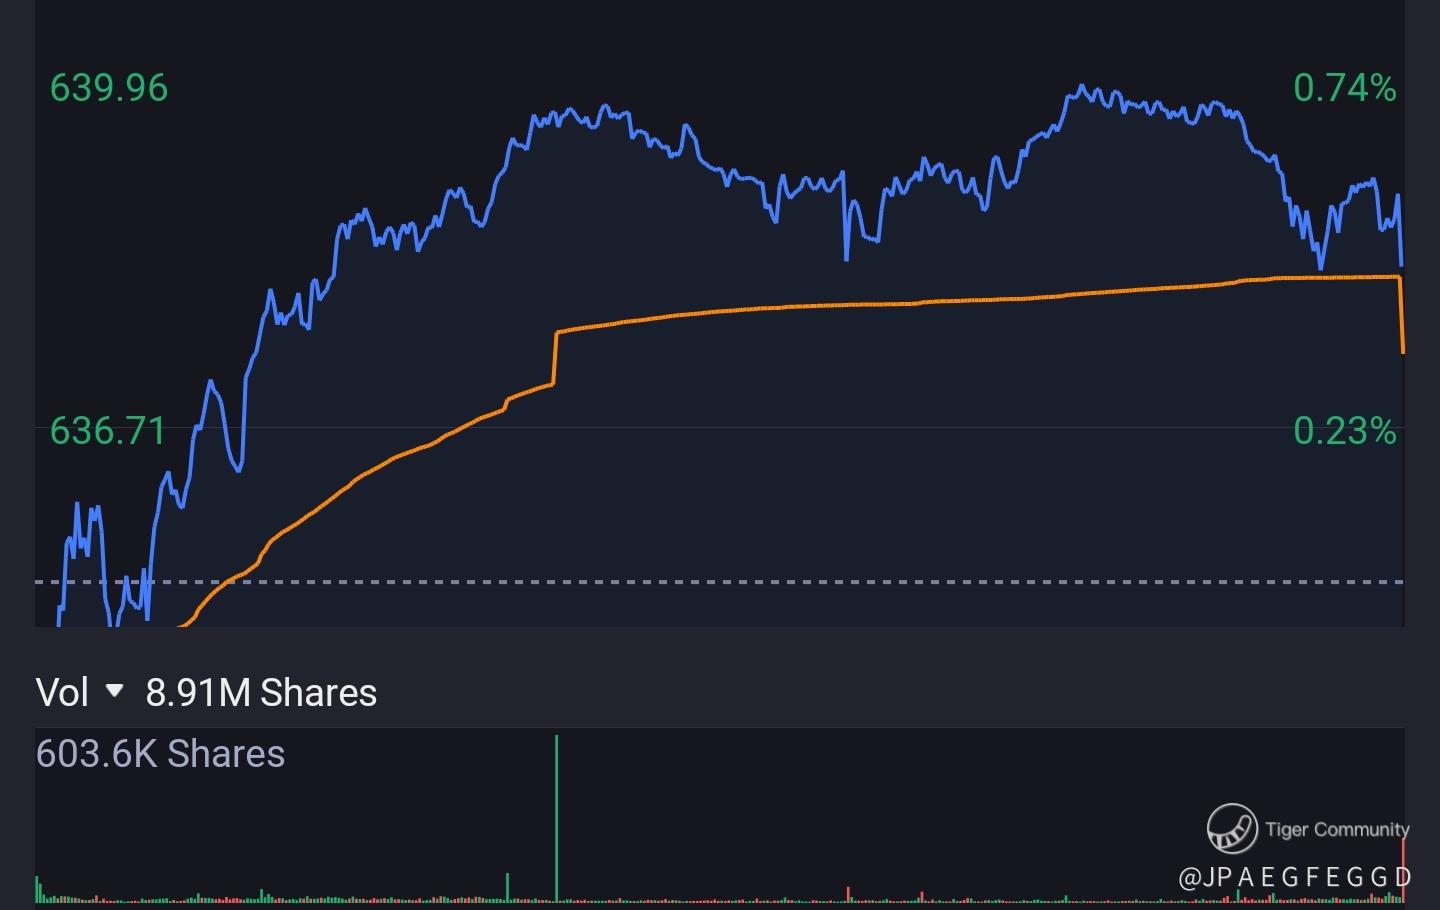Click the first green volume bar at far left
1440x910 pixels.
(38, 889)
